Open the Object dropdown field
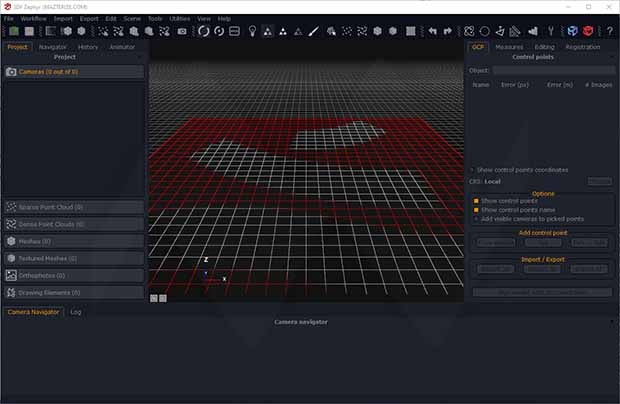The height and width of the screenshot is (404, 620). [554, 70]
